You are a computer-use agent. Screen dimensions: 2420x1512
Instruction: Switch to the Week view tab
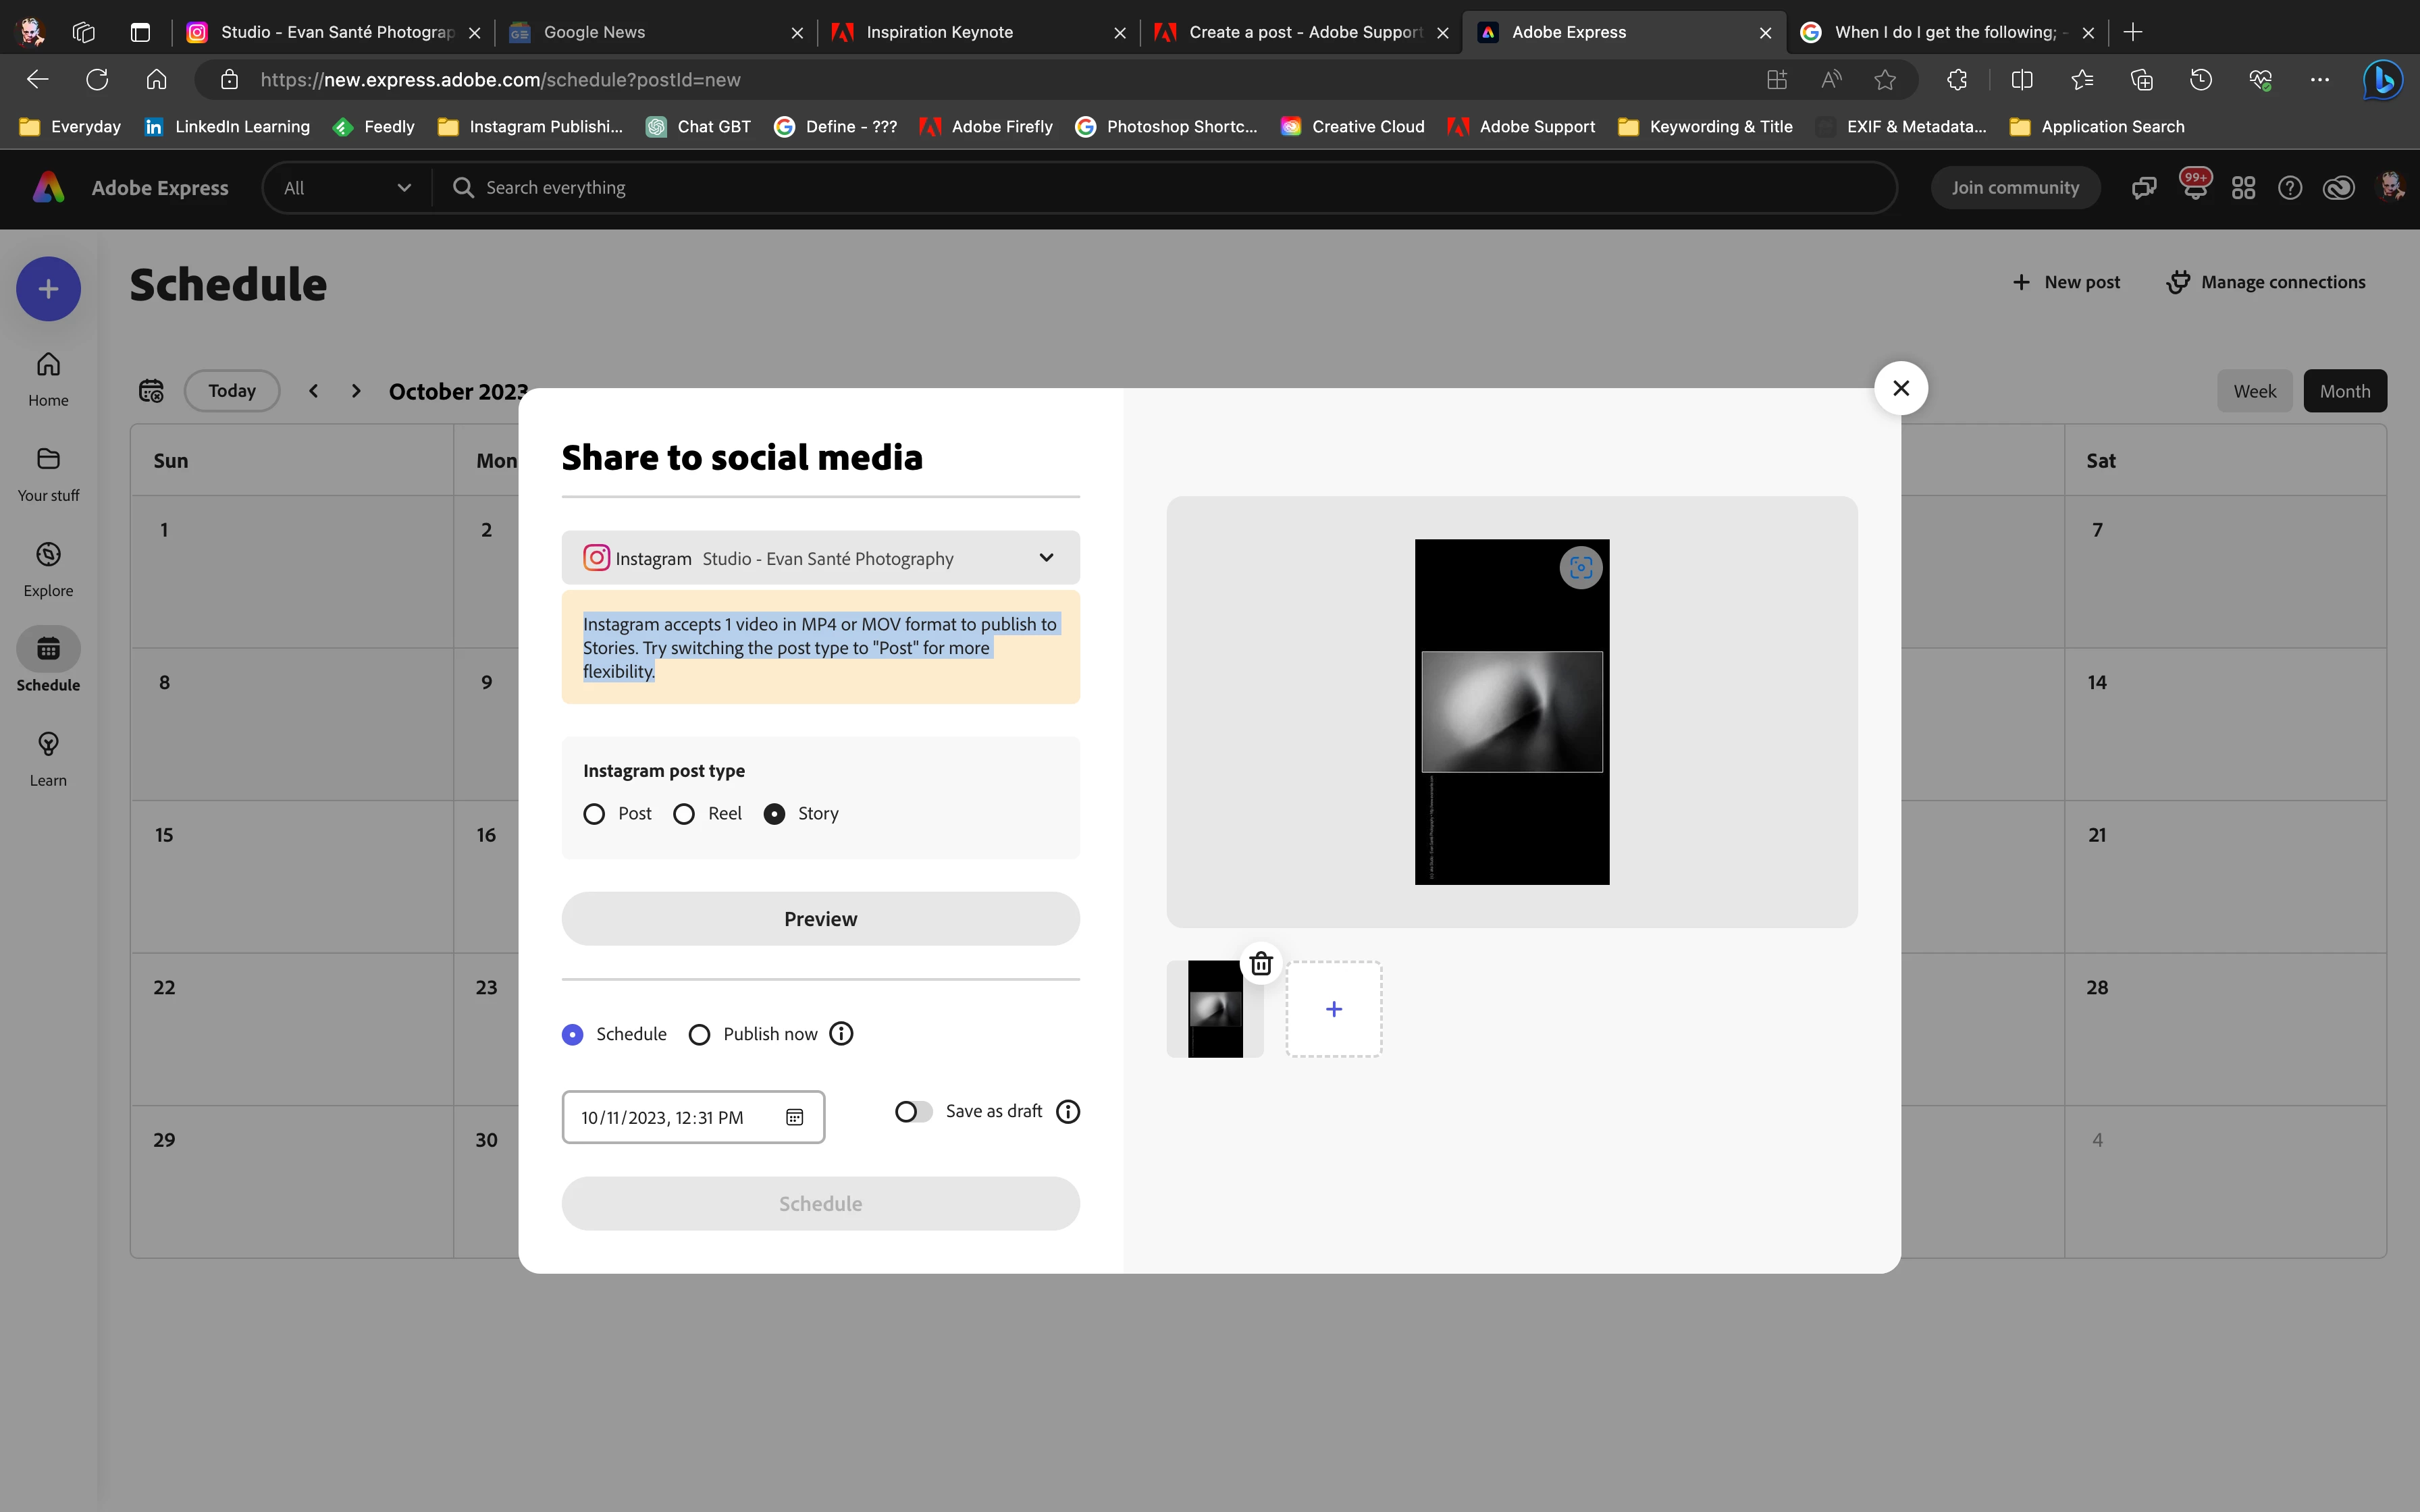(x=2254, y=391)
